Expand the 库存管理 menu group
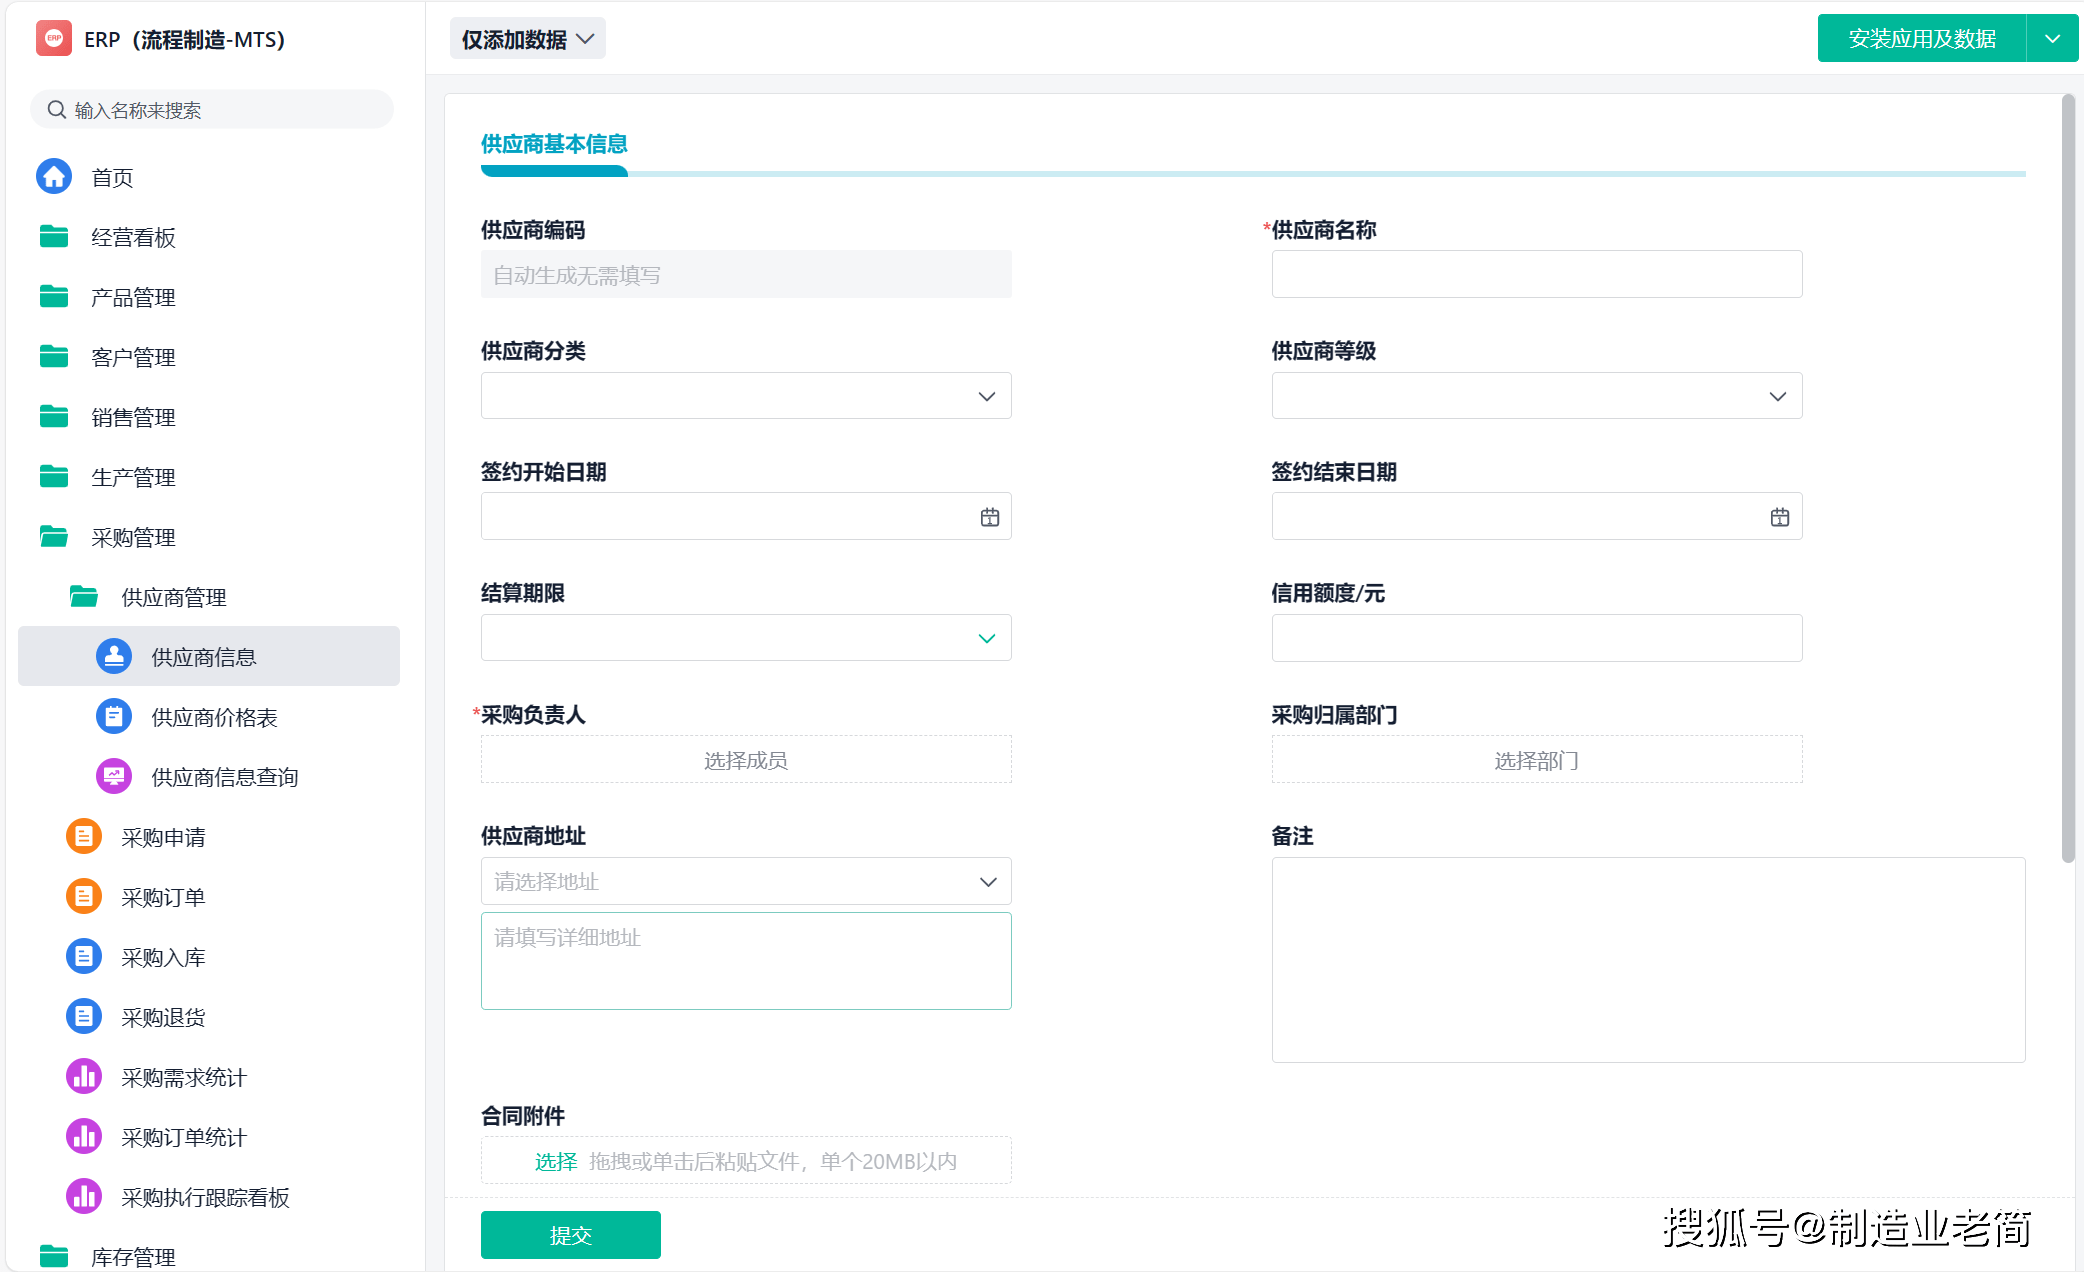The height and width of the screenshot is (1272, 2084). (209, 1256)
